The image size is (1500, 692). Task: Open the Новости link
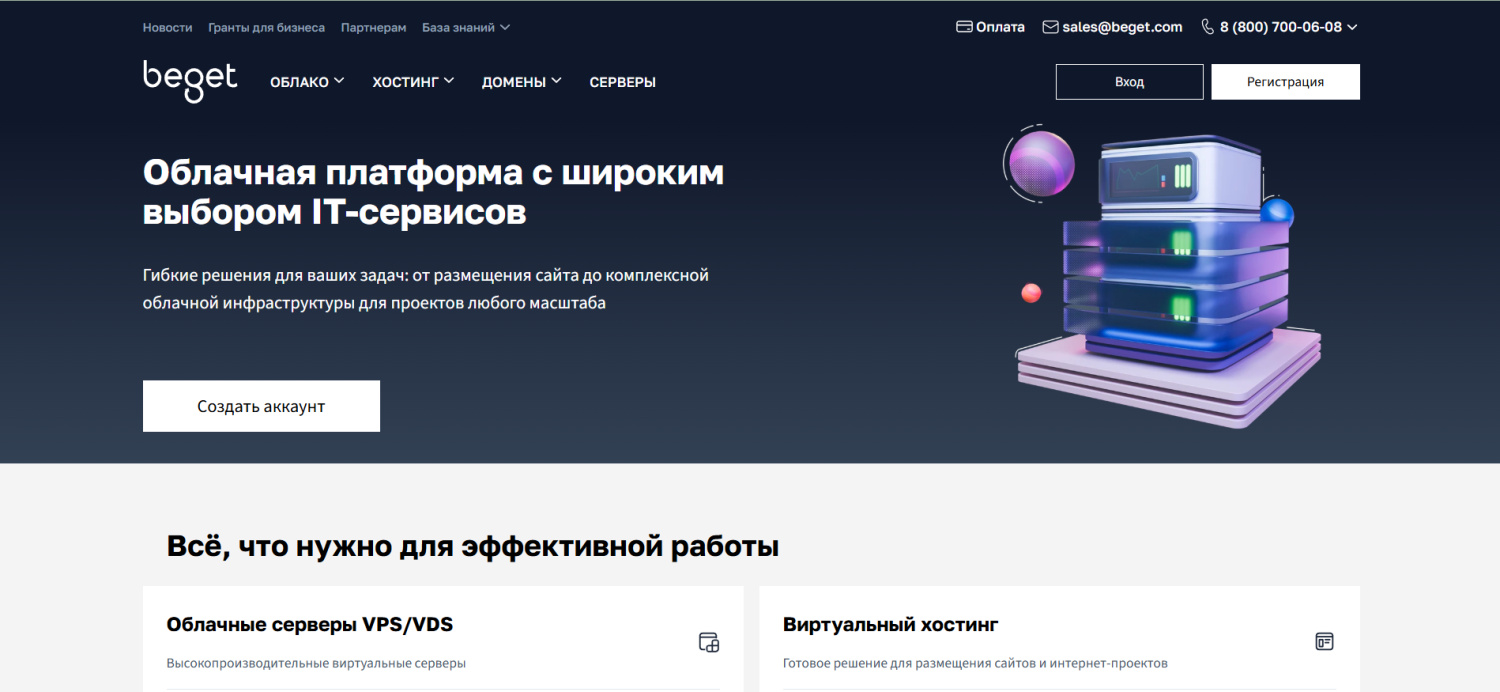coord(167,28)
